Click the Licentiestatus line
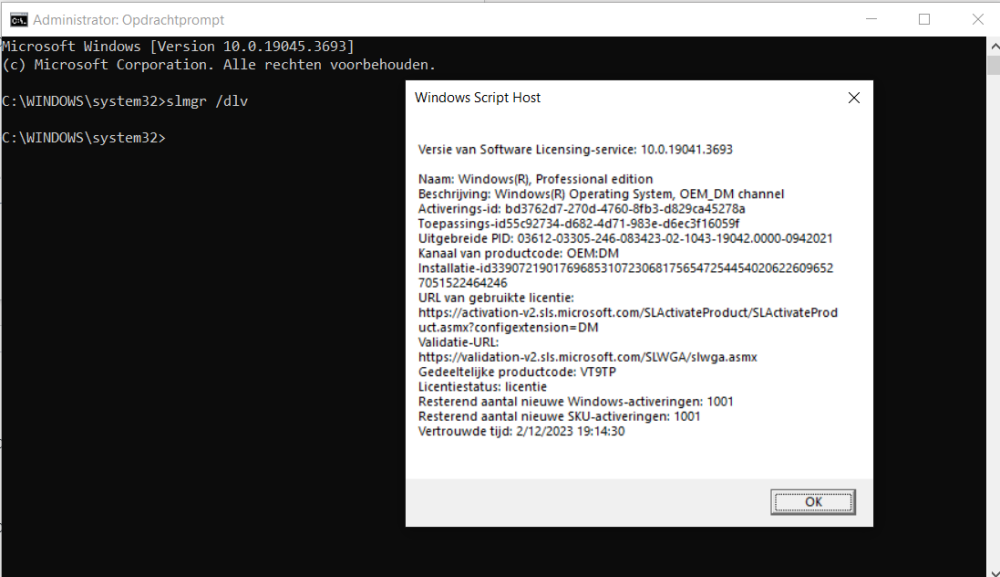 pyautogui.click(x=482, y=387)
